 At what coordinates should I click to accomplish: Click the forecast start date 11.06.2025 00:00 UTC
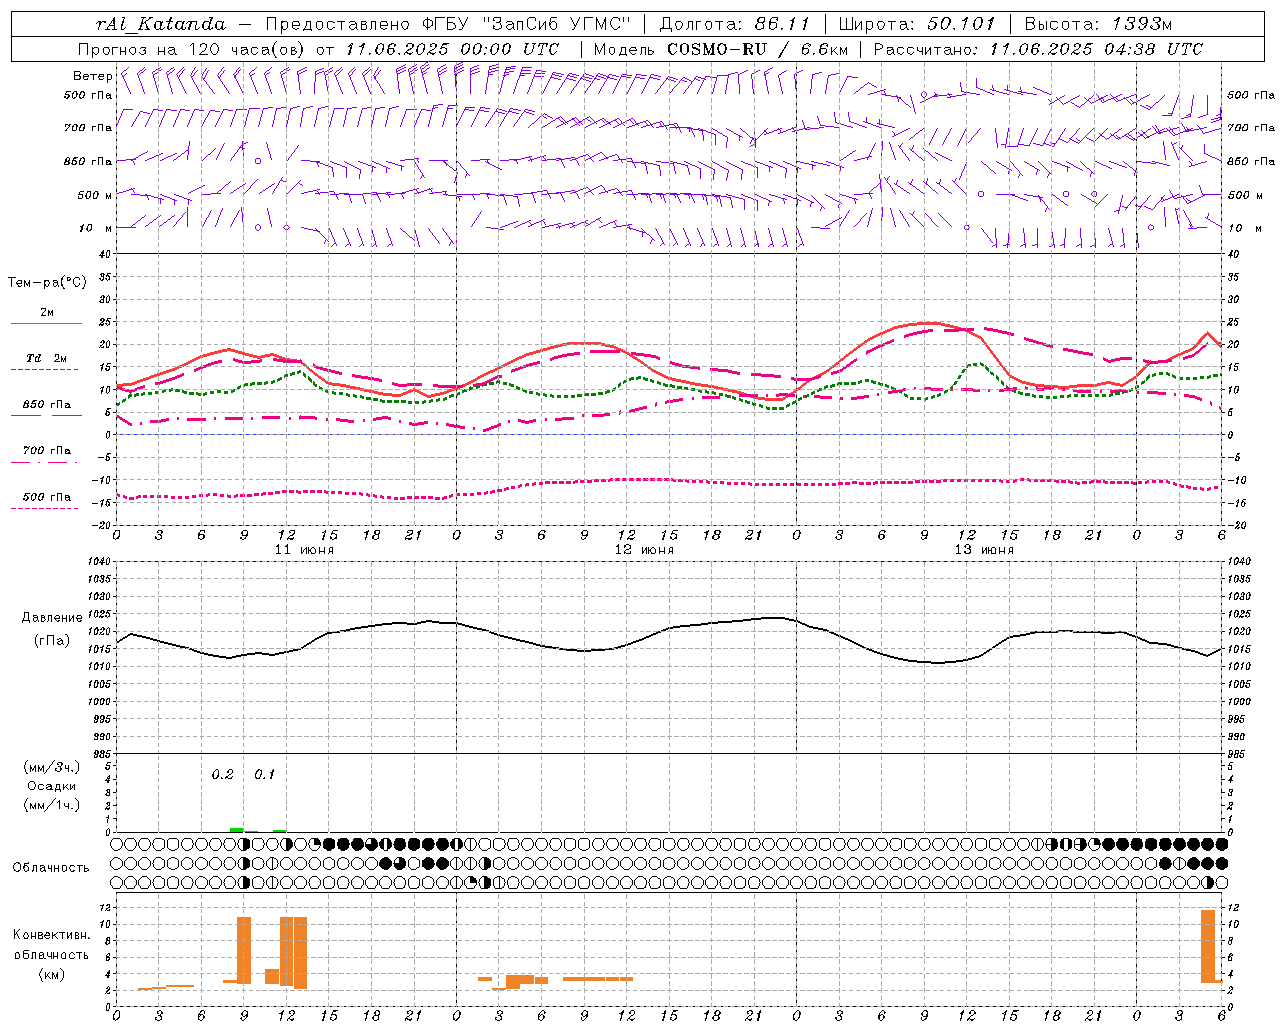(x=451, y=49)
